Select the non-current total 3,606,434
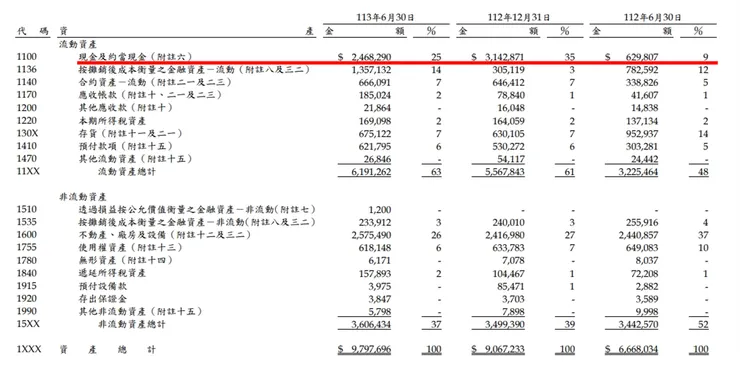 [x=371, y=324]
